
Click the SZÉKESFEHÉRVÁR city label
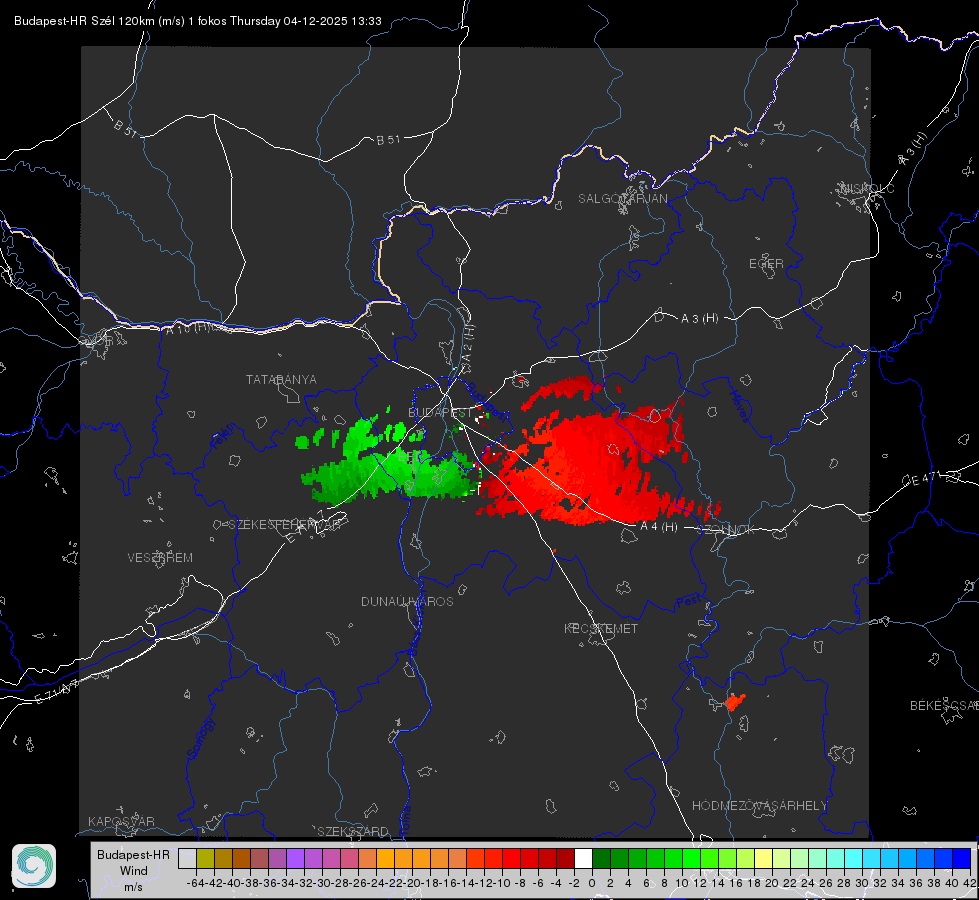285,524
